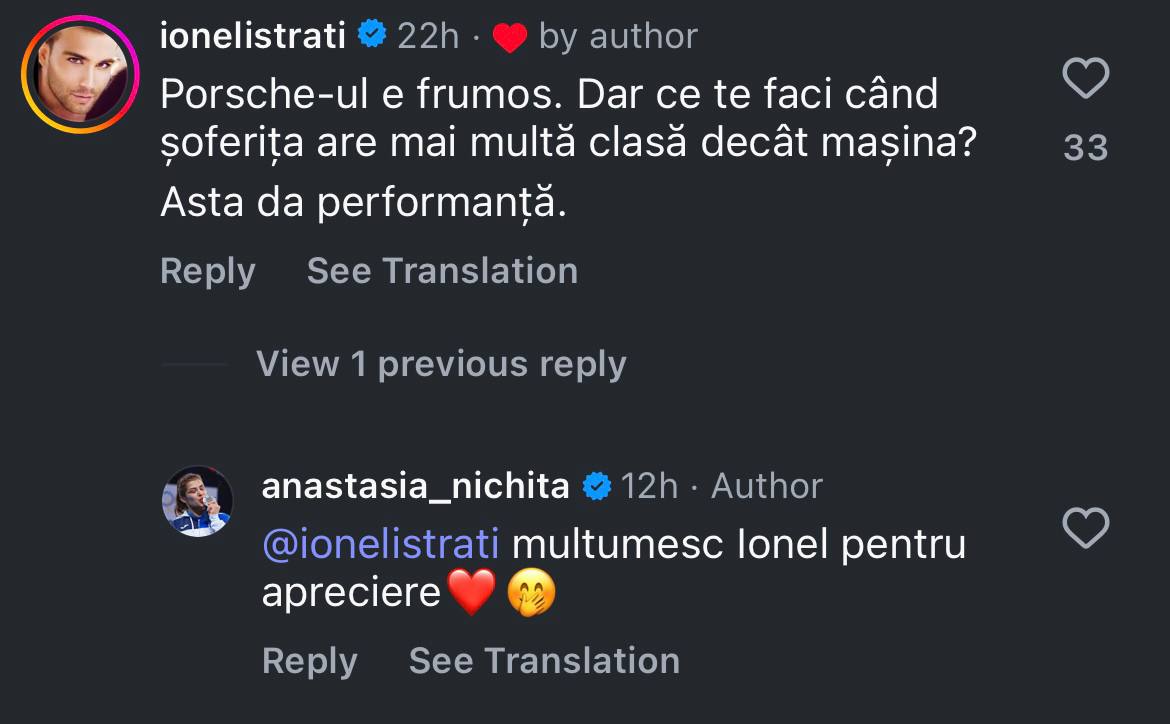
Task: Reply to anastasia_nichita's comment
Action: pos(309,661)
